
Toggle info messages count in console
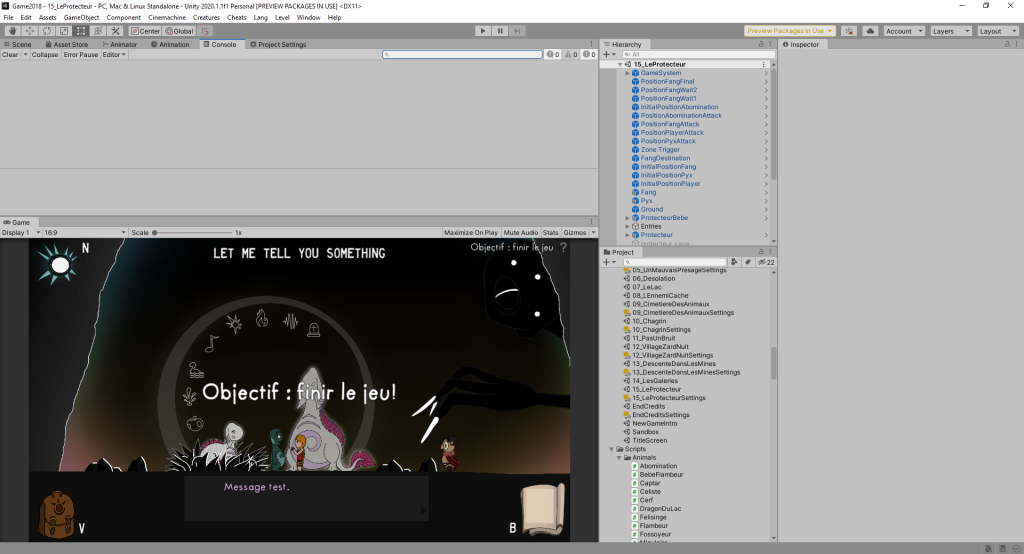pyautogui.click(x=553, y=55)
